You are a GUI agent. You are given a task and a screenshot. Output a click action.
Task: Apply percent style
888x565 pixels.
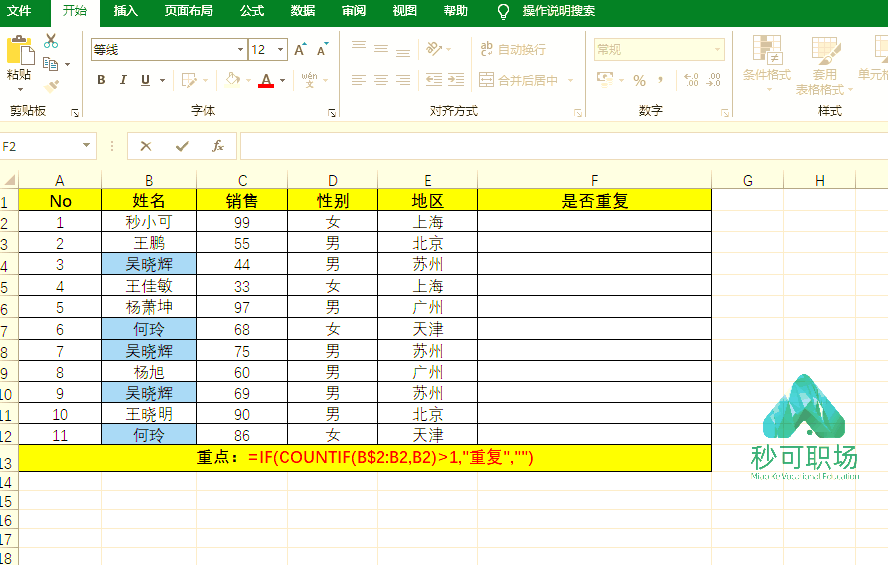pos(639,80)
